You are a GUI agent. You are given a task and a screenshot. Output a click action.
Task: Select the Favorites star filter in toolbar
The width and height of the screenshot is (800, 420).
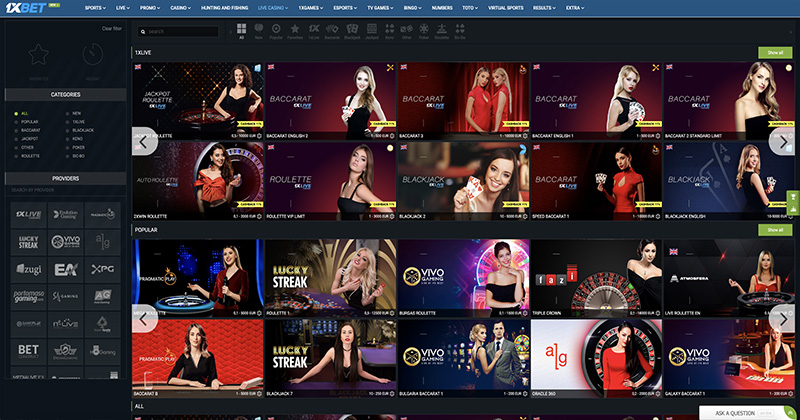[x=294, y=31]
